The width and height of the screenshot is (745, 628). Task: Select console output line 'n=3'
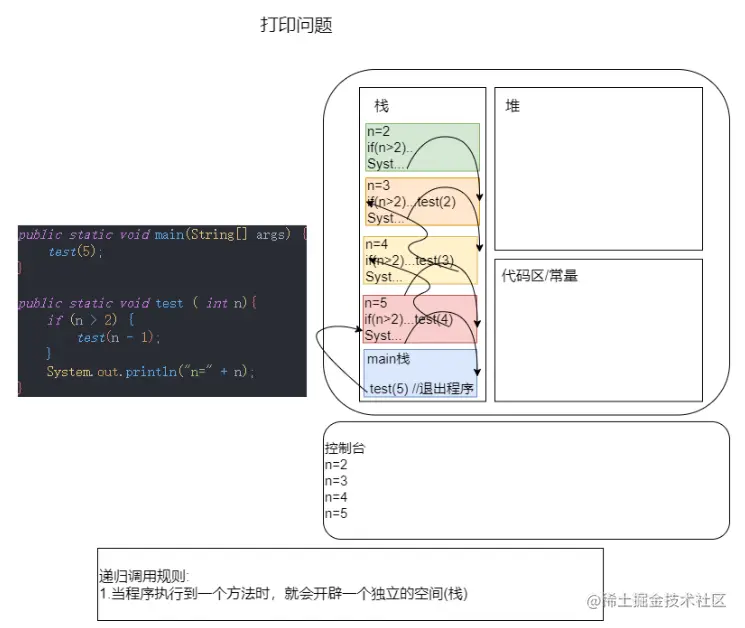[336, 481]
